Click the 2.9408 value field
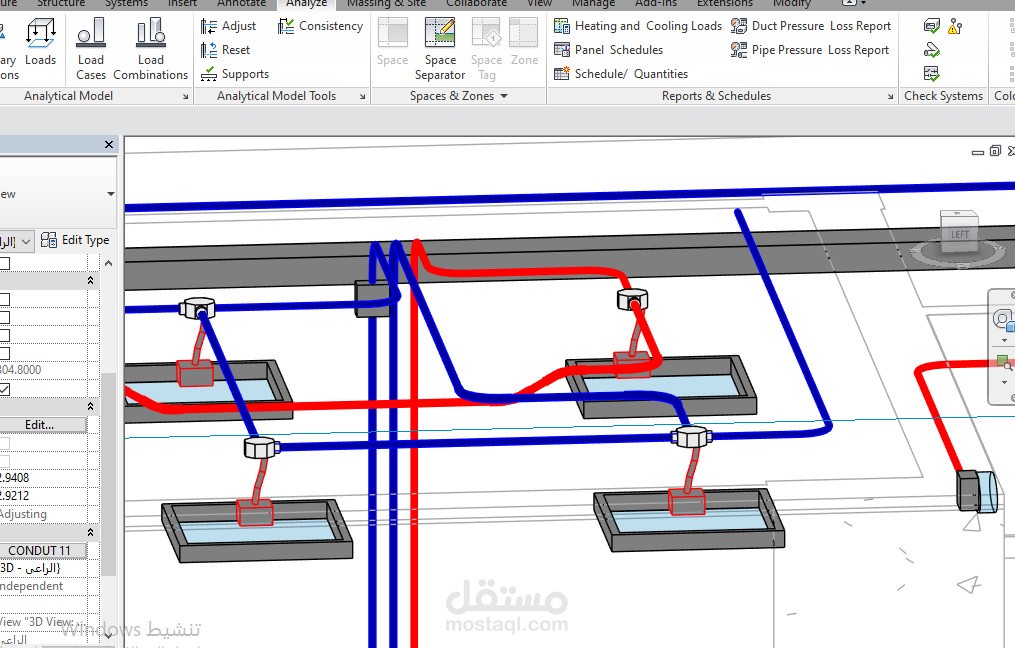This screenshot has height=648, width=1015. click(43, 478)
